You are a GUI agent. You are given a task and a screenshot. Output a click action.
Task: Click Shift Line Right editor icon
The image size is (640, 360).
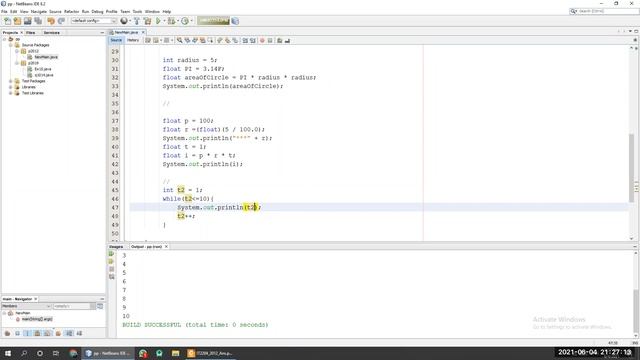[x=253, y=40]
